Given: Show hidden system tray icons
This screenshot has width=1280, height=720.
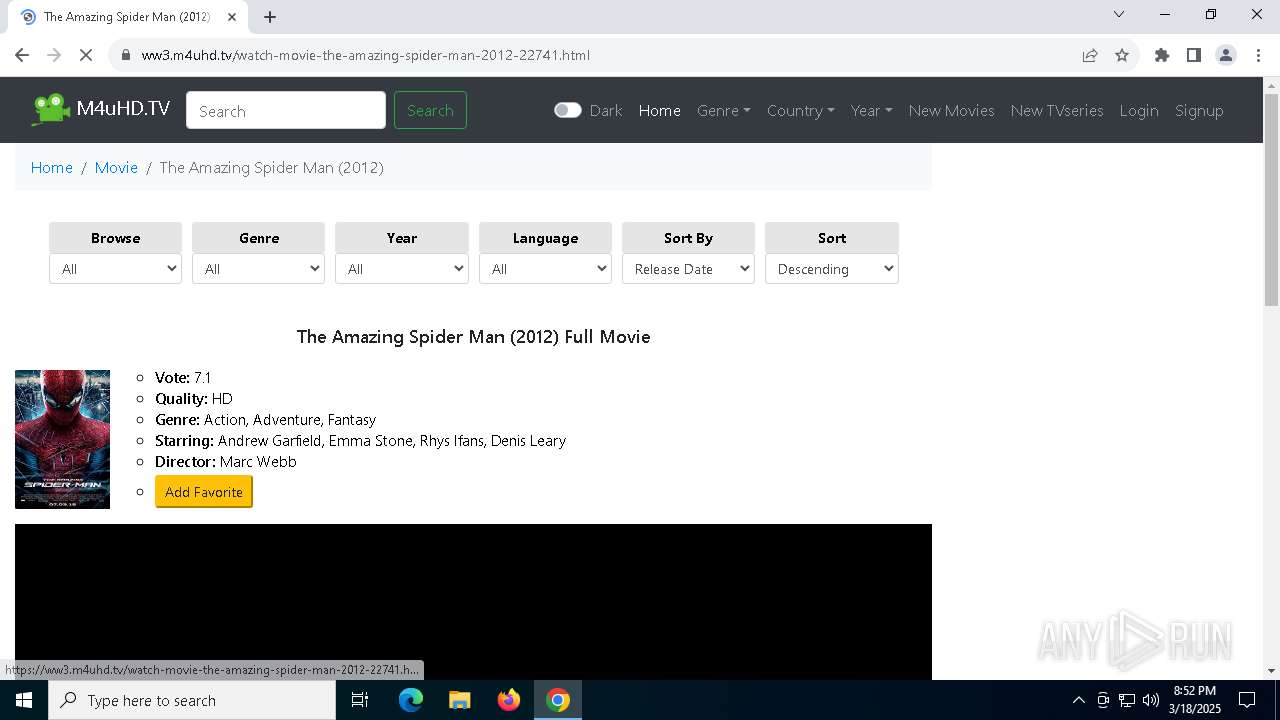Looking at the screenshot, I should (1078, 700).
